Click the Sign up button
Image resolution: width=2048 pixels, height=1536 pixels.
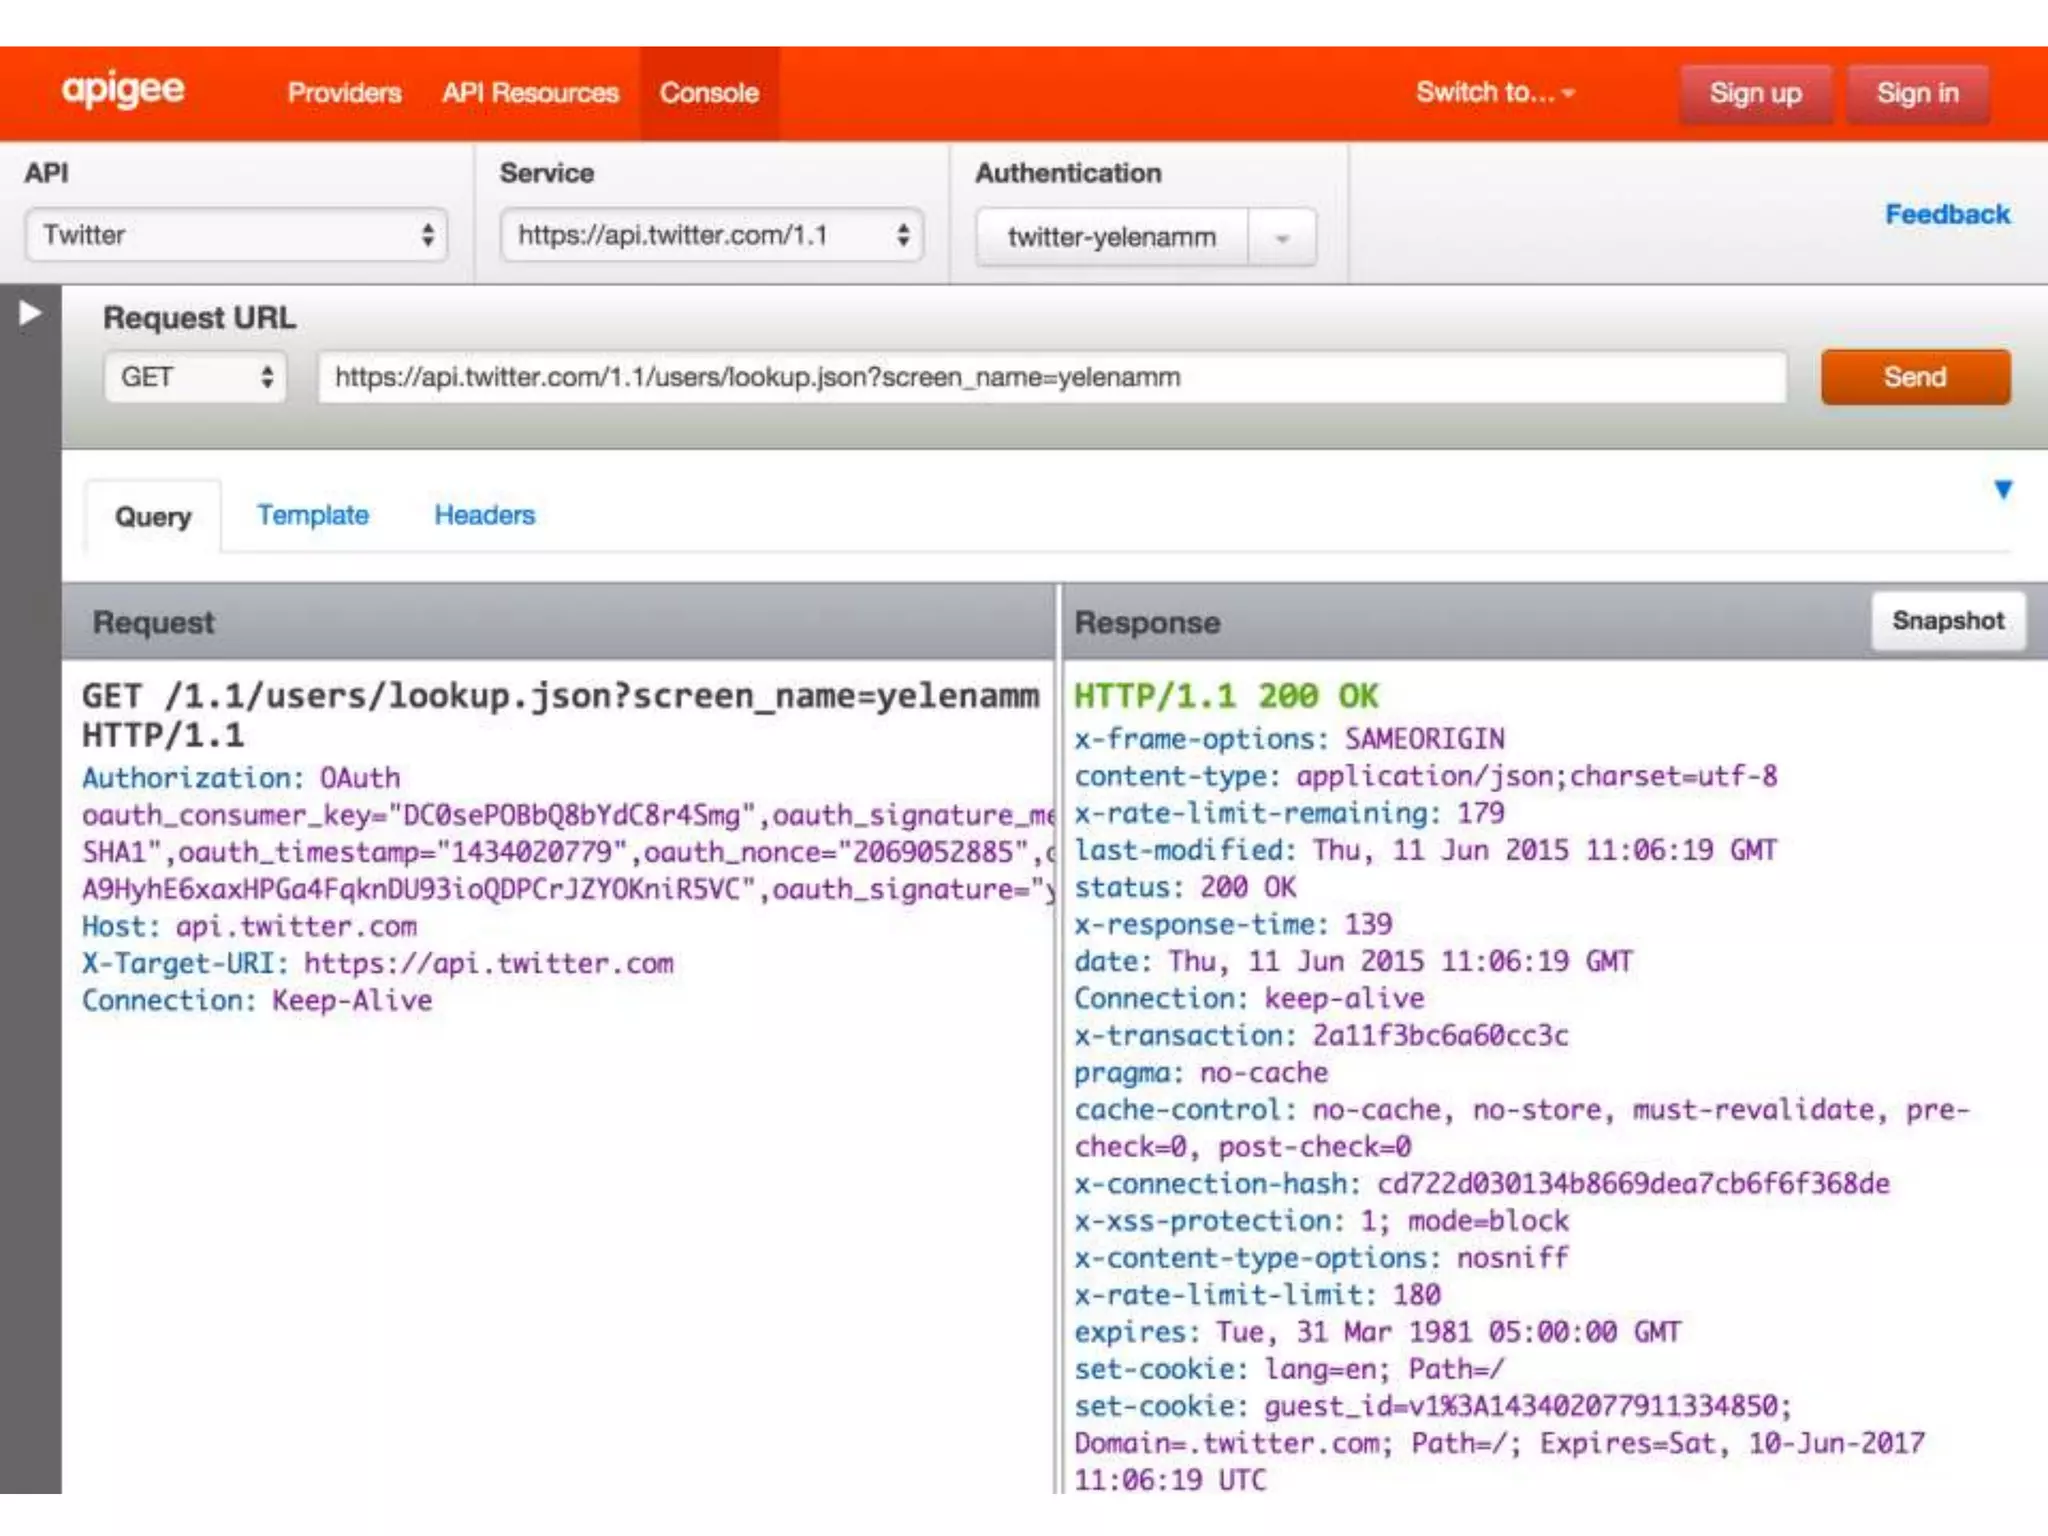pos(1755,94)
